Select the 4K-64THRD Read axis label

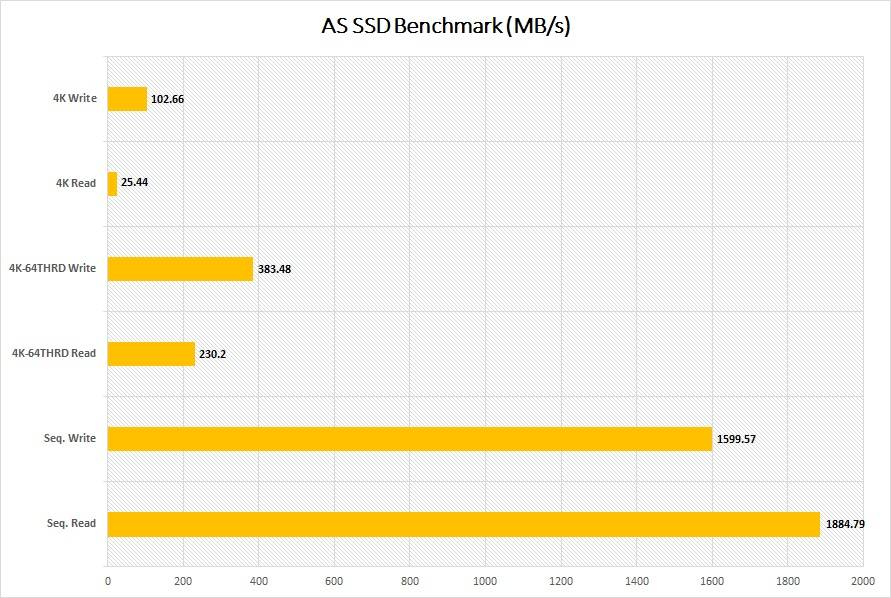54,353
